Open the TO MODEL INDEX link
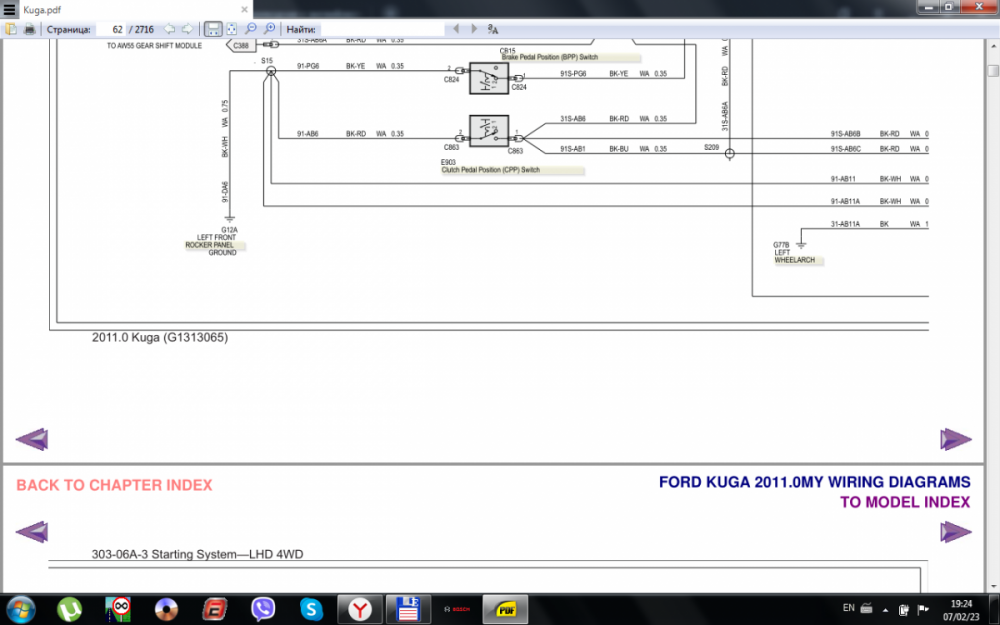 905,503
